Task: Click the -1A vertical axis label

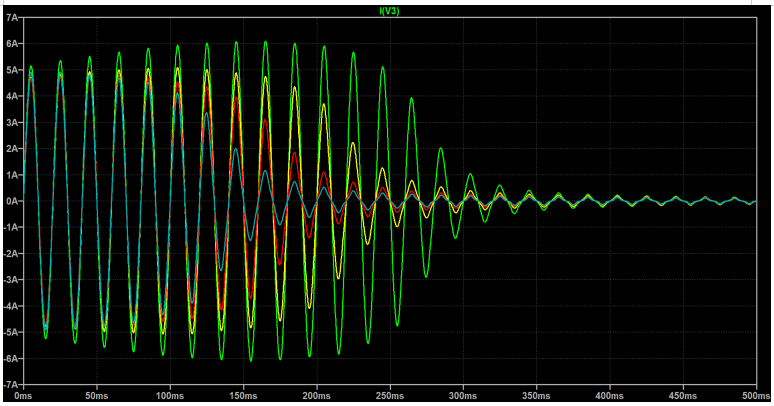Action: click(x=11, y=228)
